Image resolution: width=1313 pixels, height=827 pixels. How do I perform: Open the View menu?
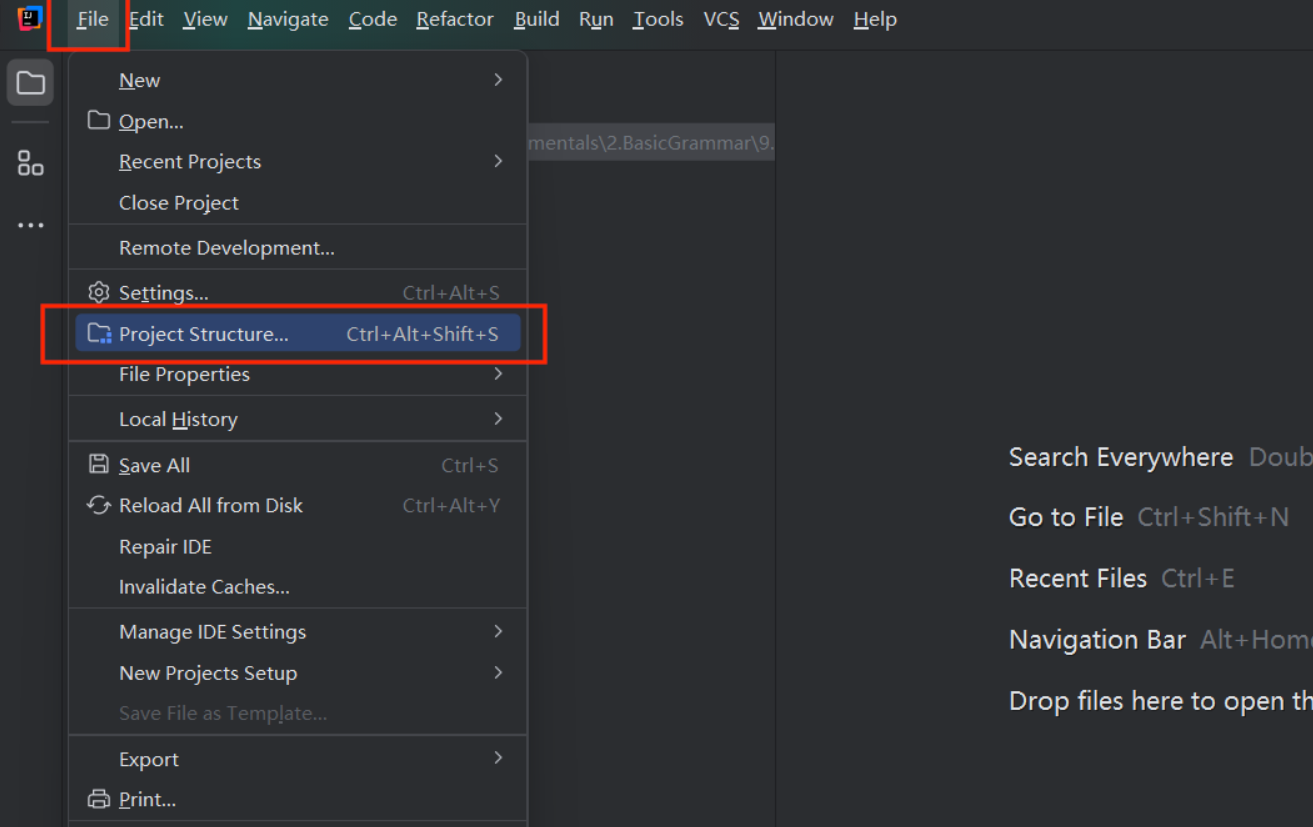click(205, 19)
